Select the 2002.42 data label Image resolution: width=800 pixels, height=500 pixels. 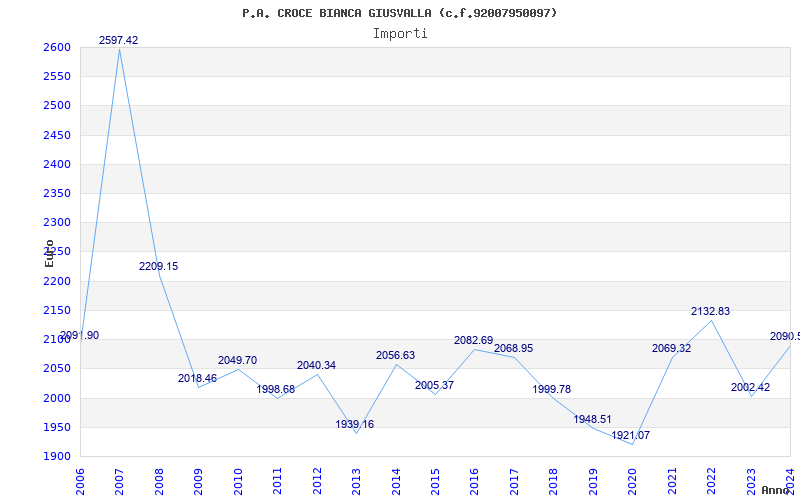click(x=751, y=387)
